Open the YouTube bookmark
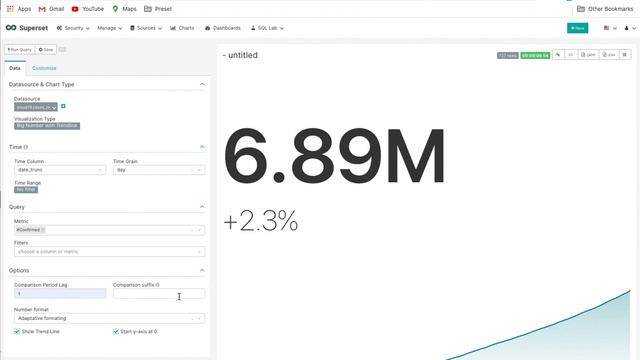 (x=87, y=9)
